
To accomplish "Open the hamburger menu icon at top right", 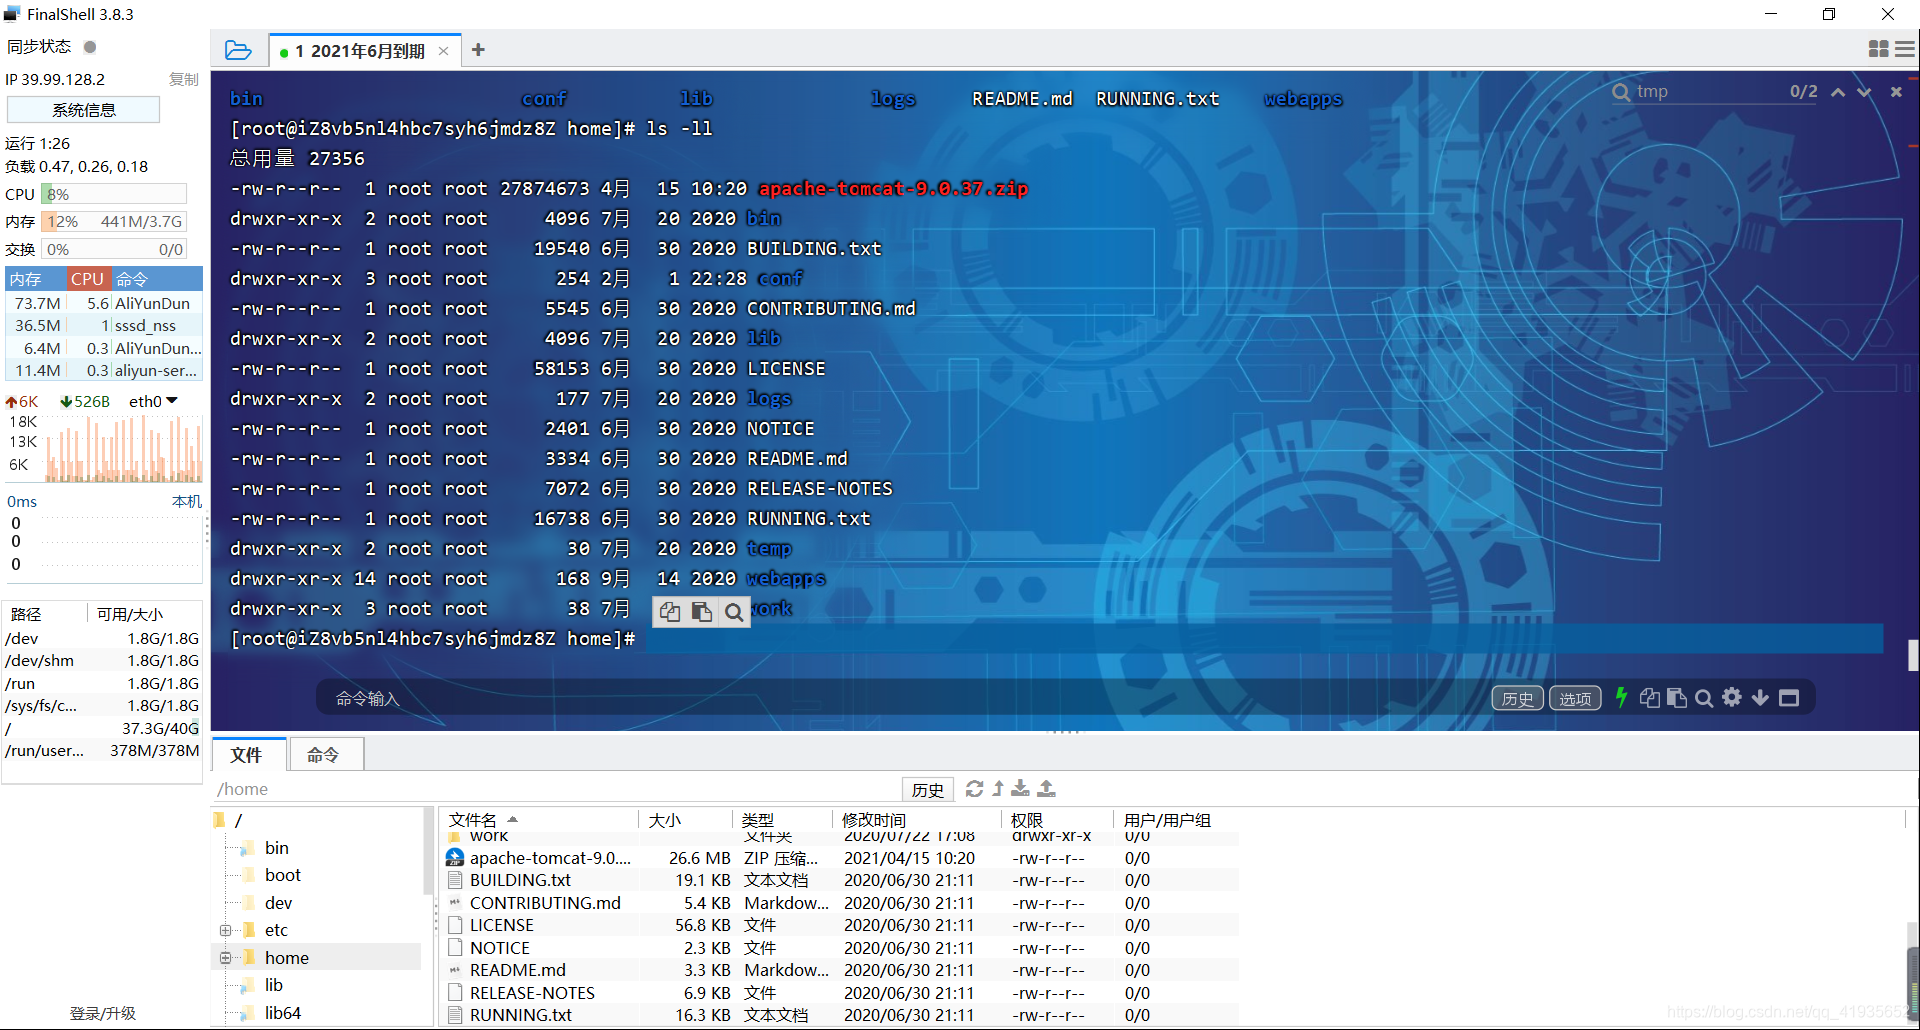I will (1905, 49).
